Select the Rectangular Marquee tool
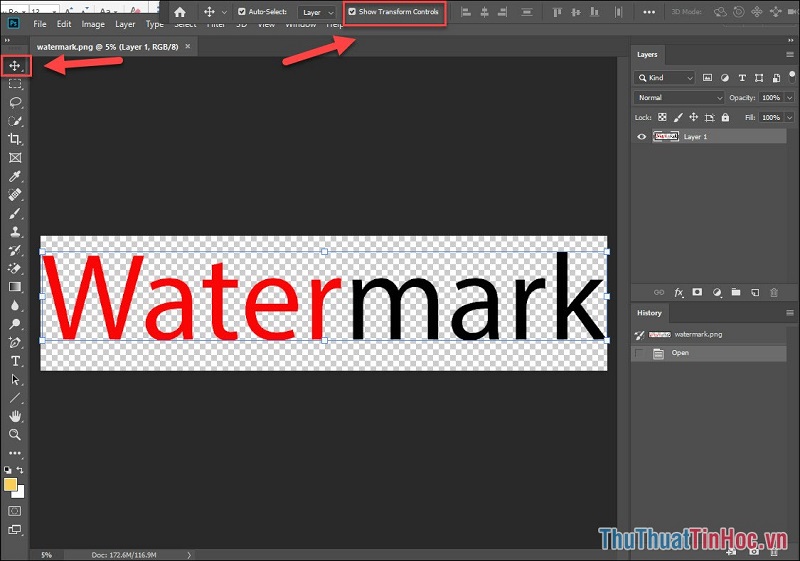Image resolution: width=800 pixels, height=561 pixels. click(x=15, y=84)
